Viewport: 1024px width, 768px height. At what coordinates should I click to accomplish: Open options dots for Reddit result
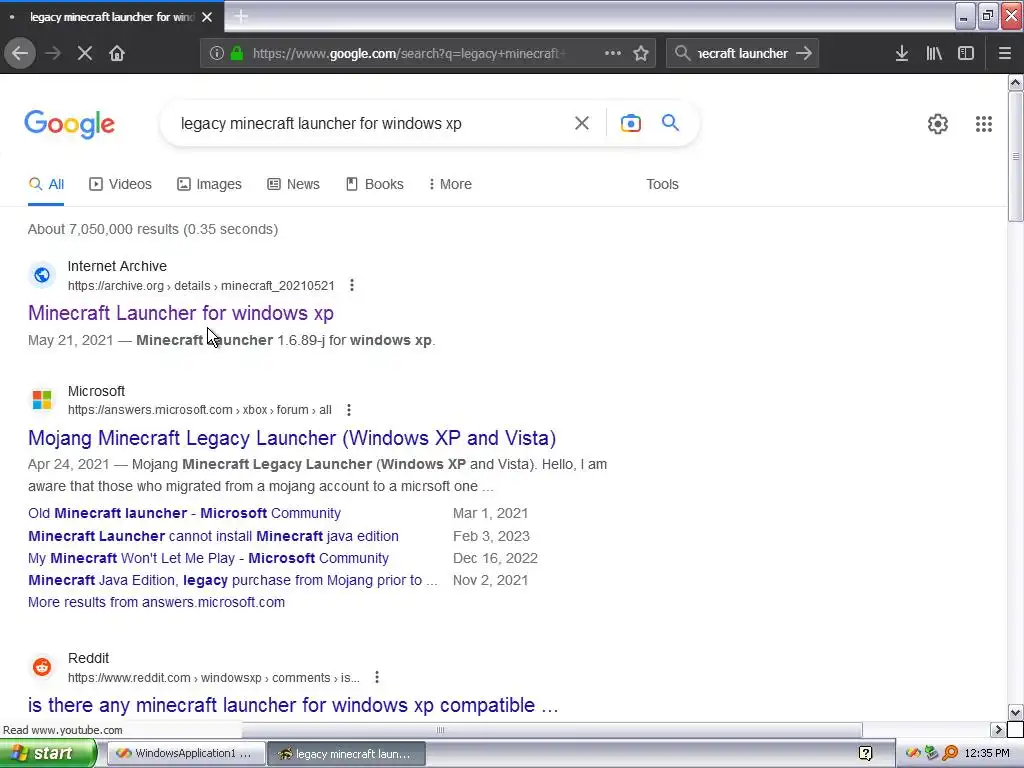pyautogui.click(x=377, y=677)
